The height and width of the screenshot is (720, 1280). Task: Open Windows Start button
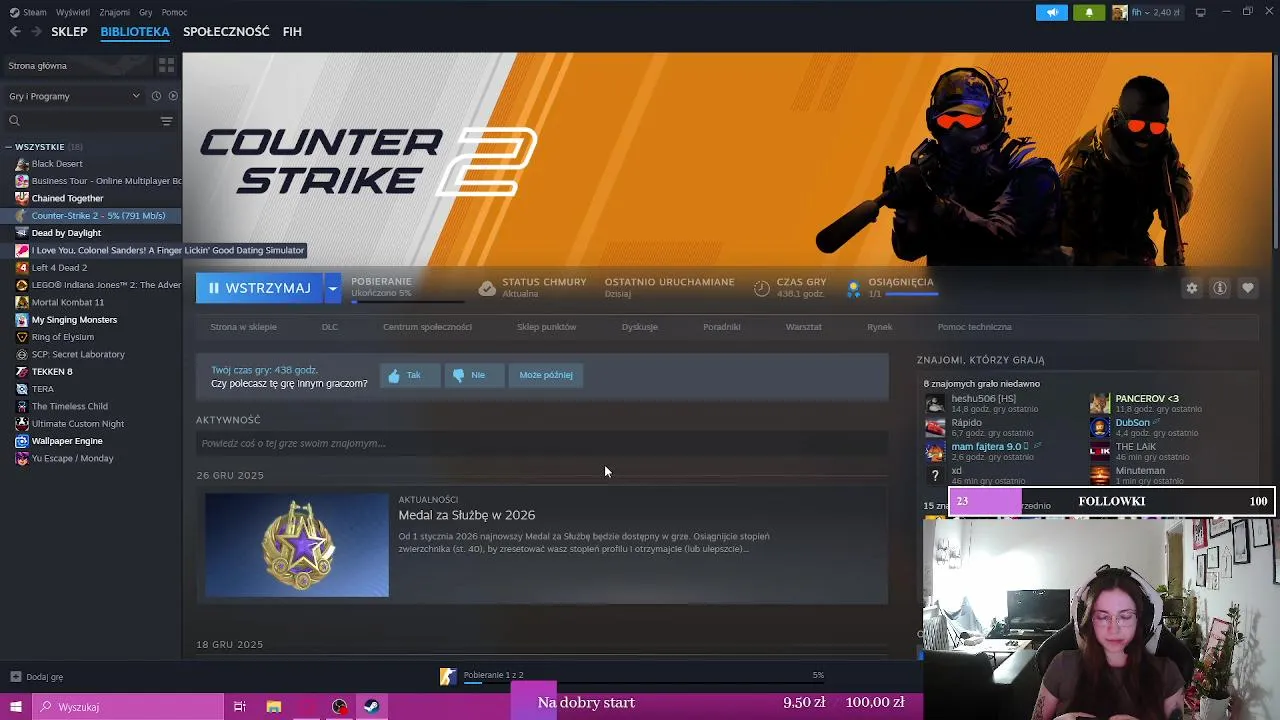[15, 707]
